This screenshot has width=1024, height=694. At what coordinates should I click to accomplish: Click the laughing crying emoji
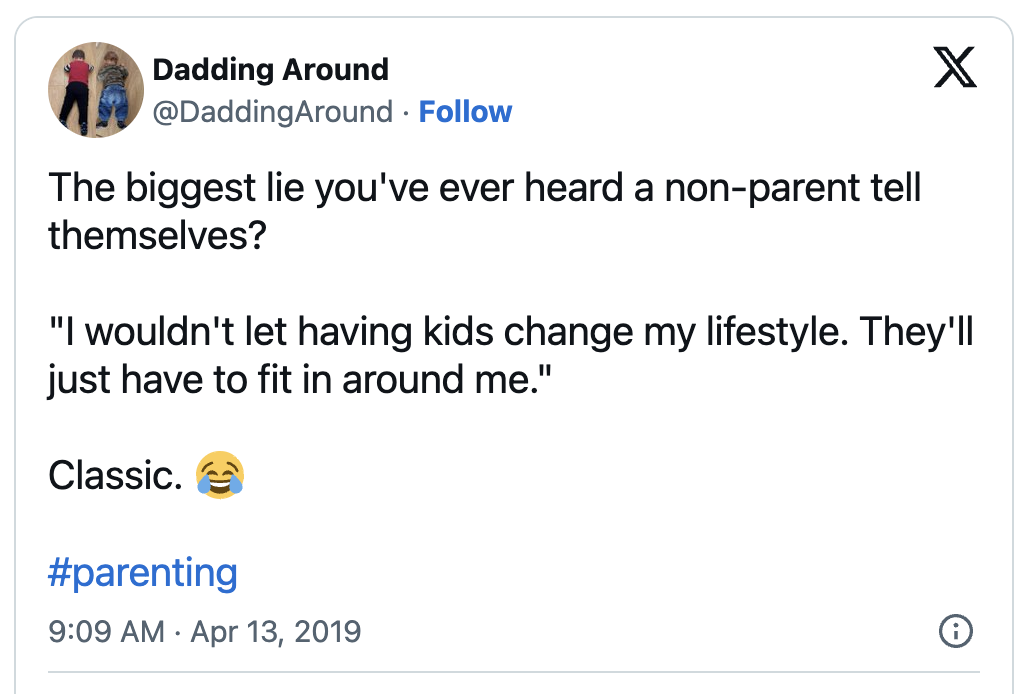220,476
